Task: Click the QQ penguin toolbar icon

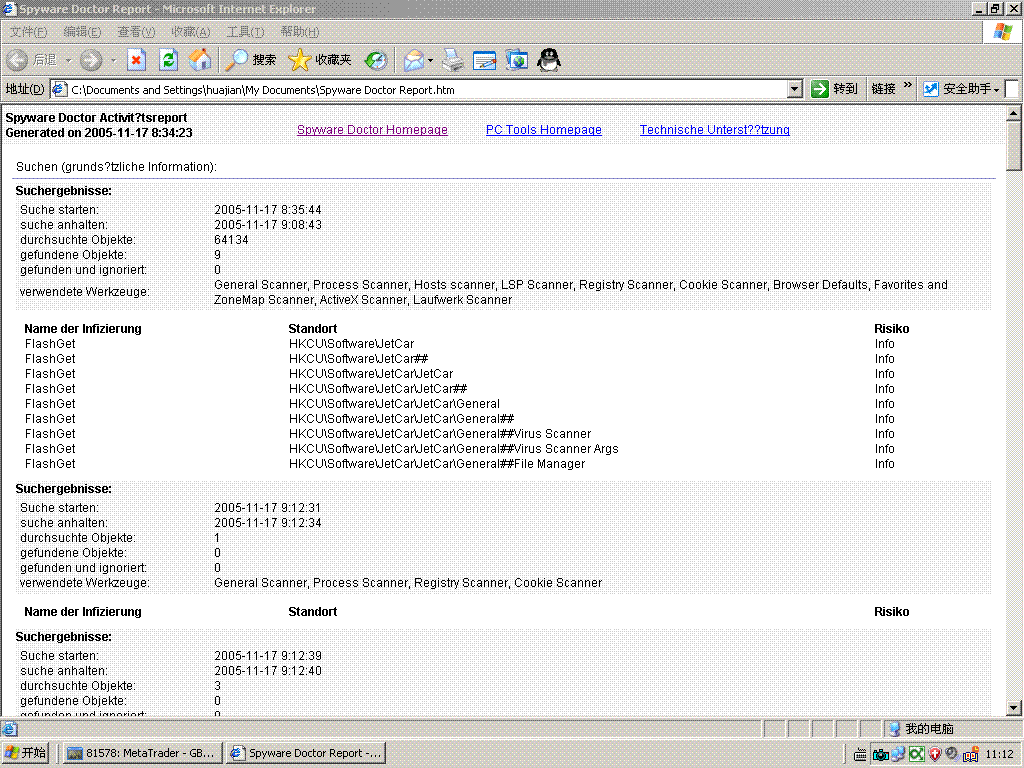Action: coord(549,60)
